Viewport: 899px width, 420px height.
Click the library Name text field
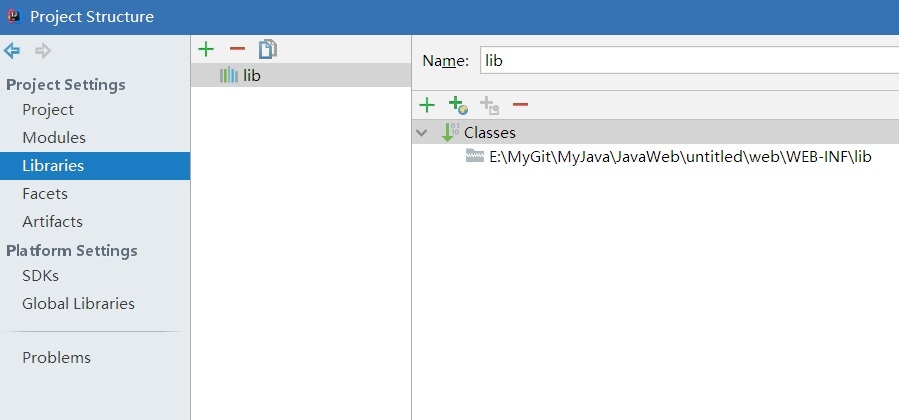[688, 60]
